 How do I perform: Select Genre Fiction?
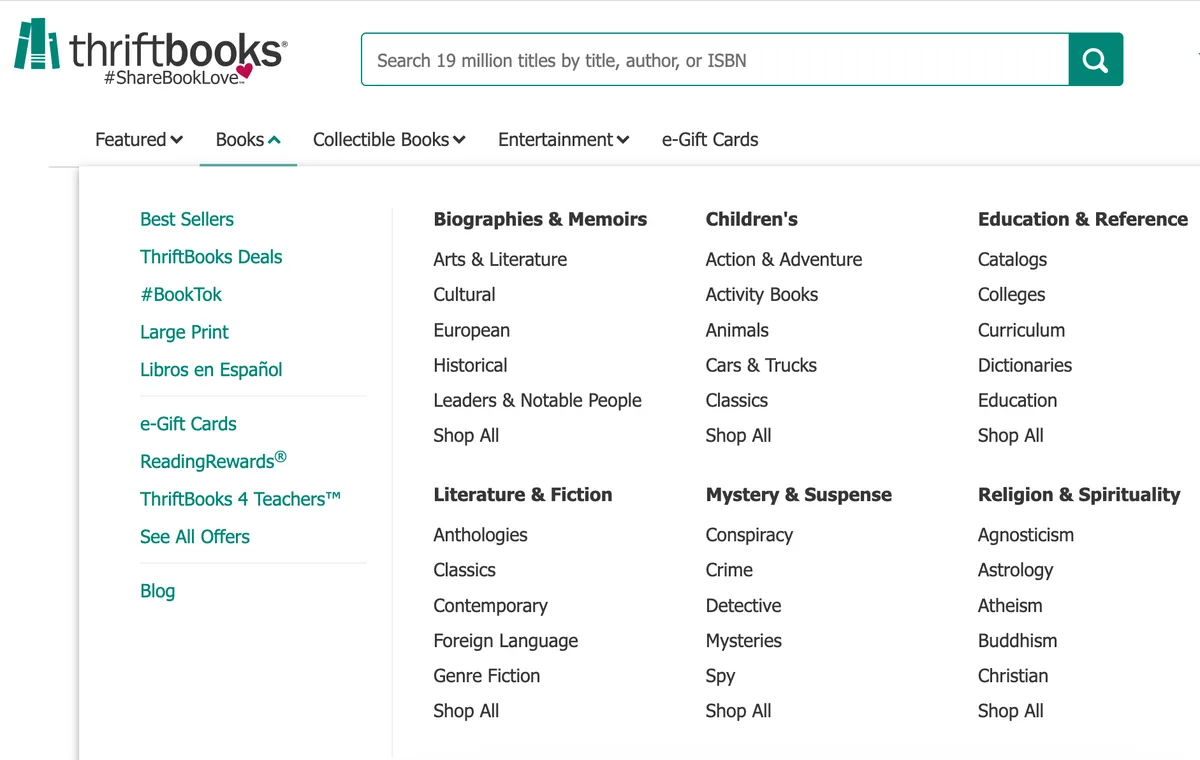pyautogui.click(x=486, y=676)
